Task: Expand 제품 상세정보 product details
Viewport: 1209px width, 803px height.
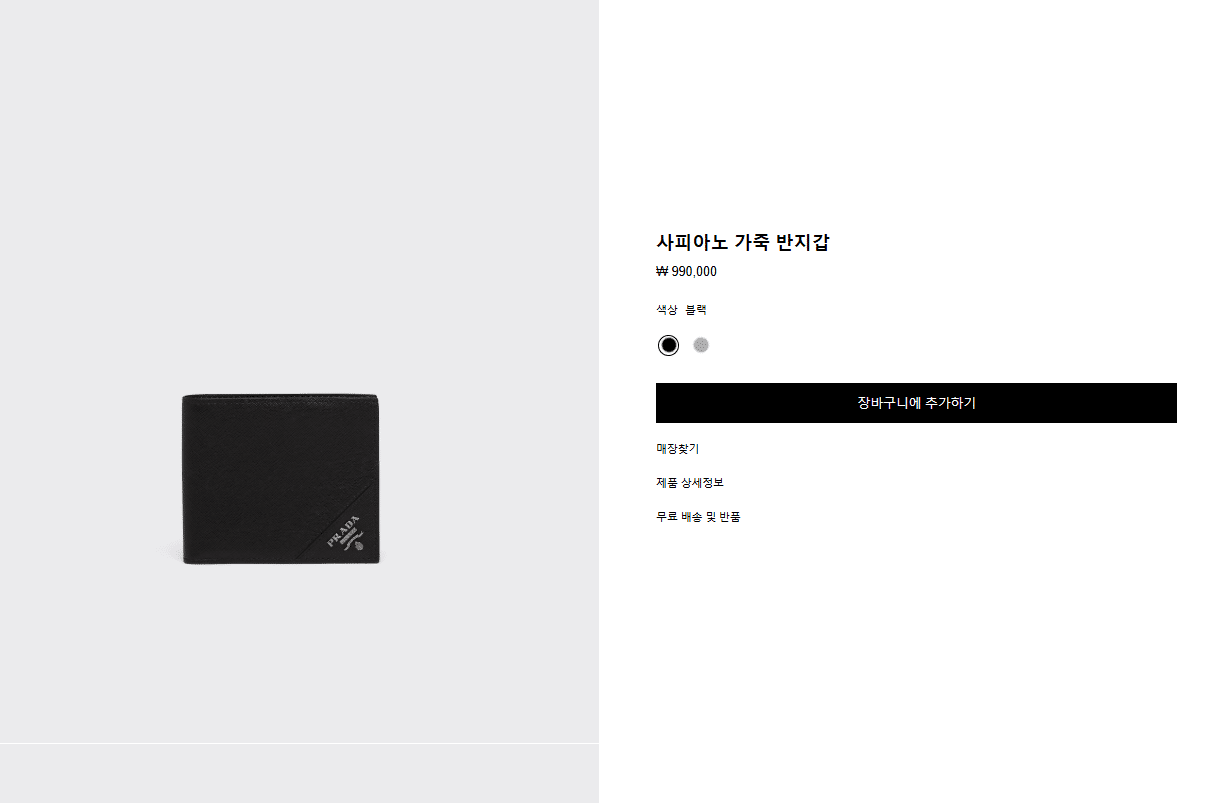Action: click(690, 483)
